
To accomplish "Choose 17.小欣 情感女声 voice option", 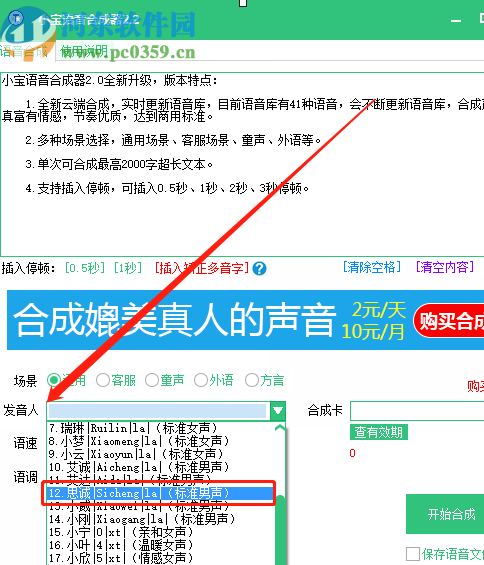I will 161,558.
